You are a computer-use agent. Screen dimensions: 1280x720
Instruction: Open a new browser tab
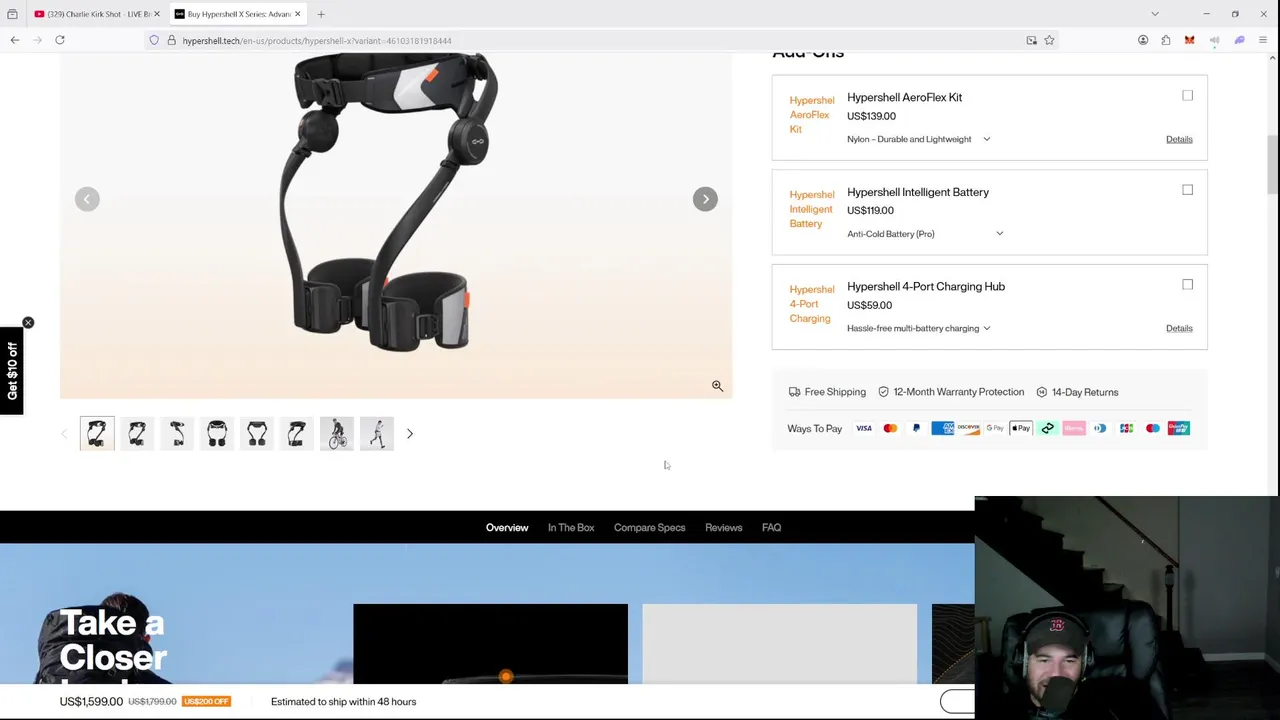tap(321, 14)
